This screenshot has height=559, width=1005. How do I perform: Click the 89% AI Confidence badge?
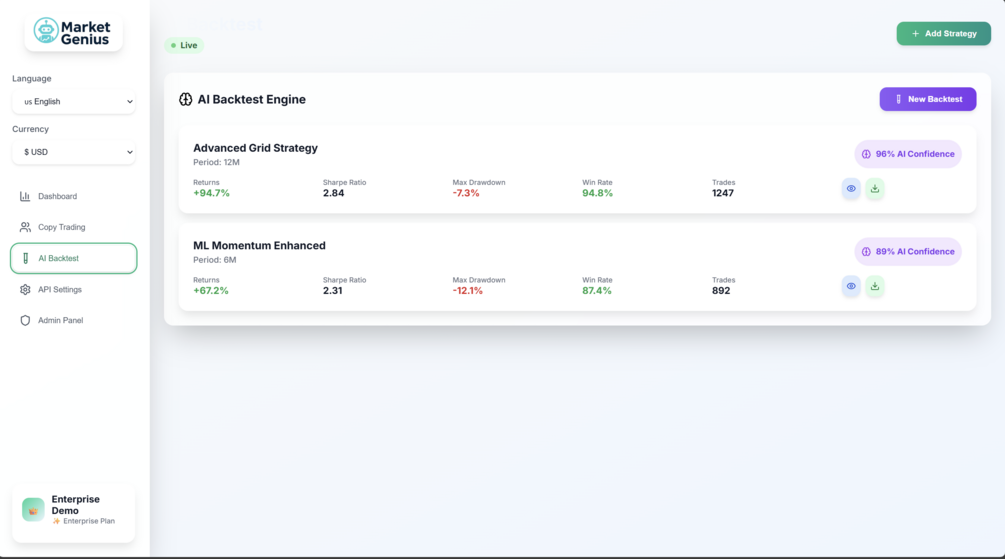908,252
